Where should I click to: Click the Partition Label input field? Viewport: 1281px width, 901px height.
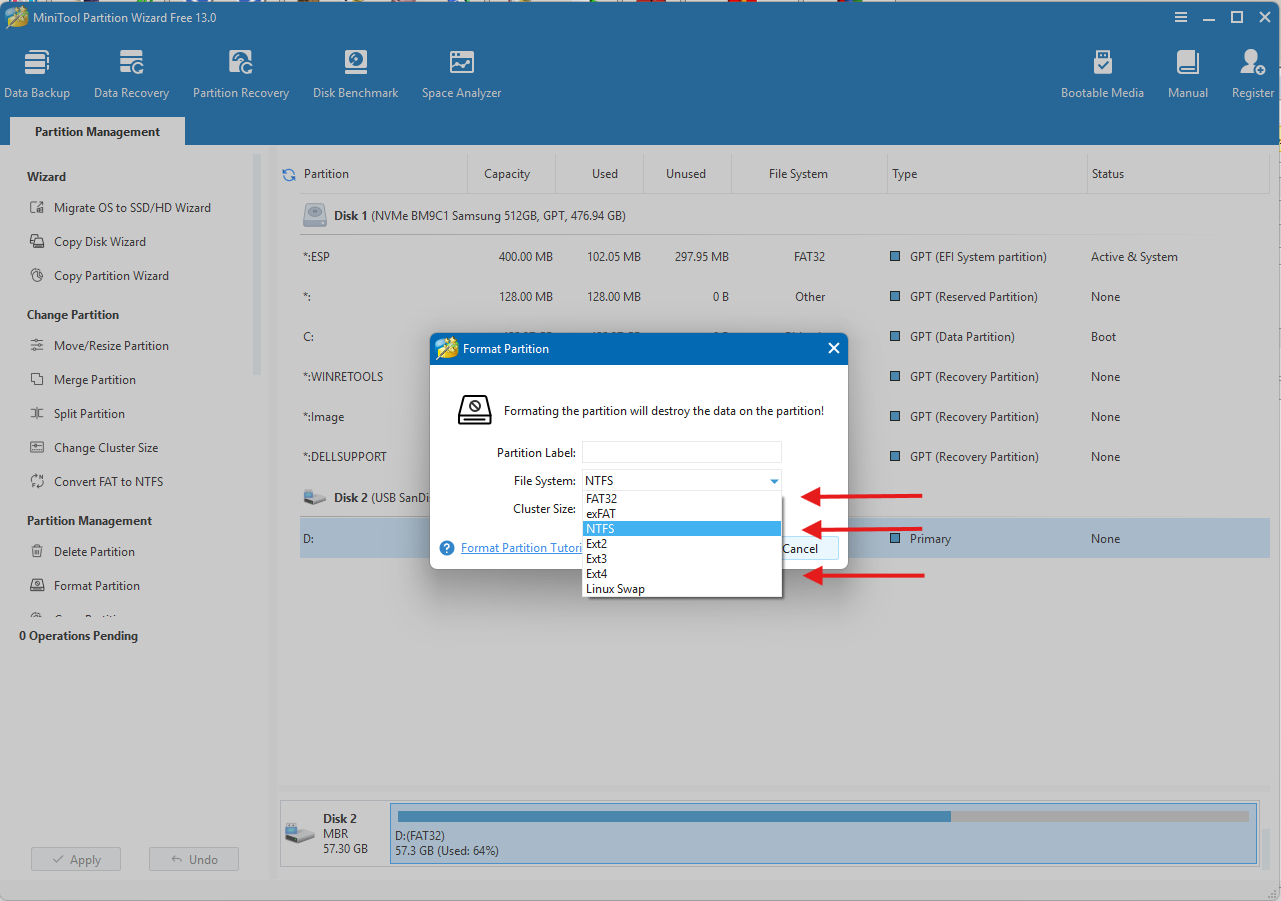point(681,453)
